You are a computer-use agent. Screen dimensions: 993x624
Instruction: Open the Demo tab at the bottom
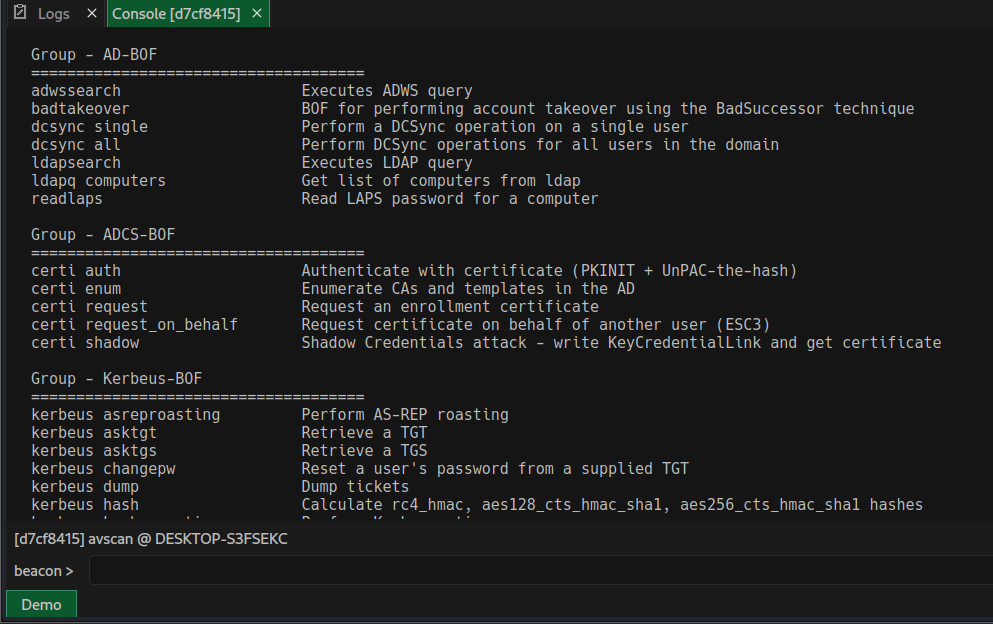click(x=41, y=604)
